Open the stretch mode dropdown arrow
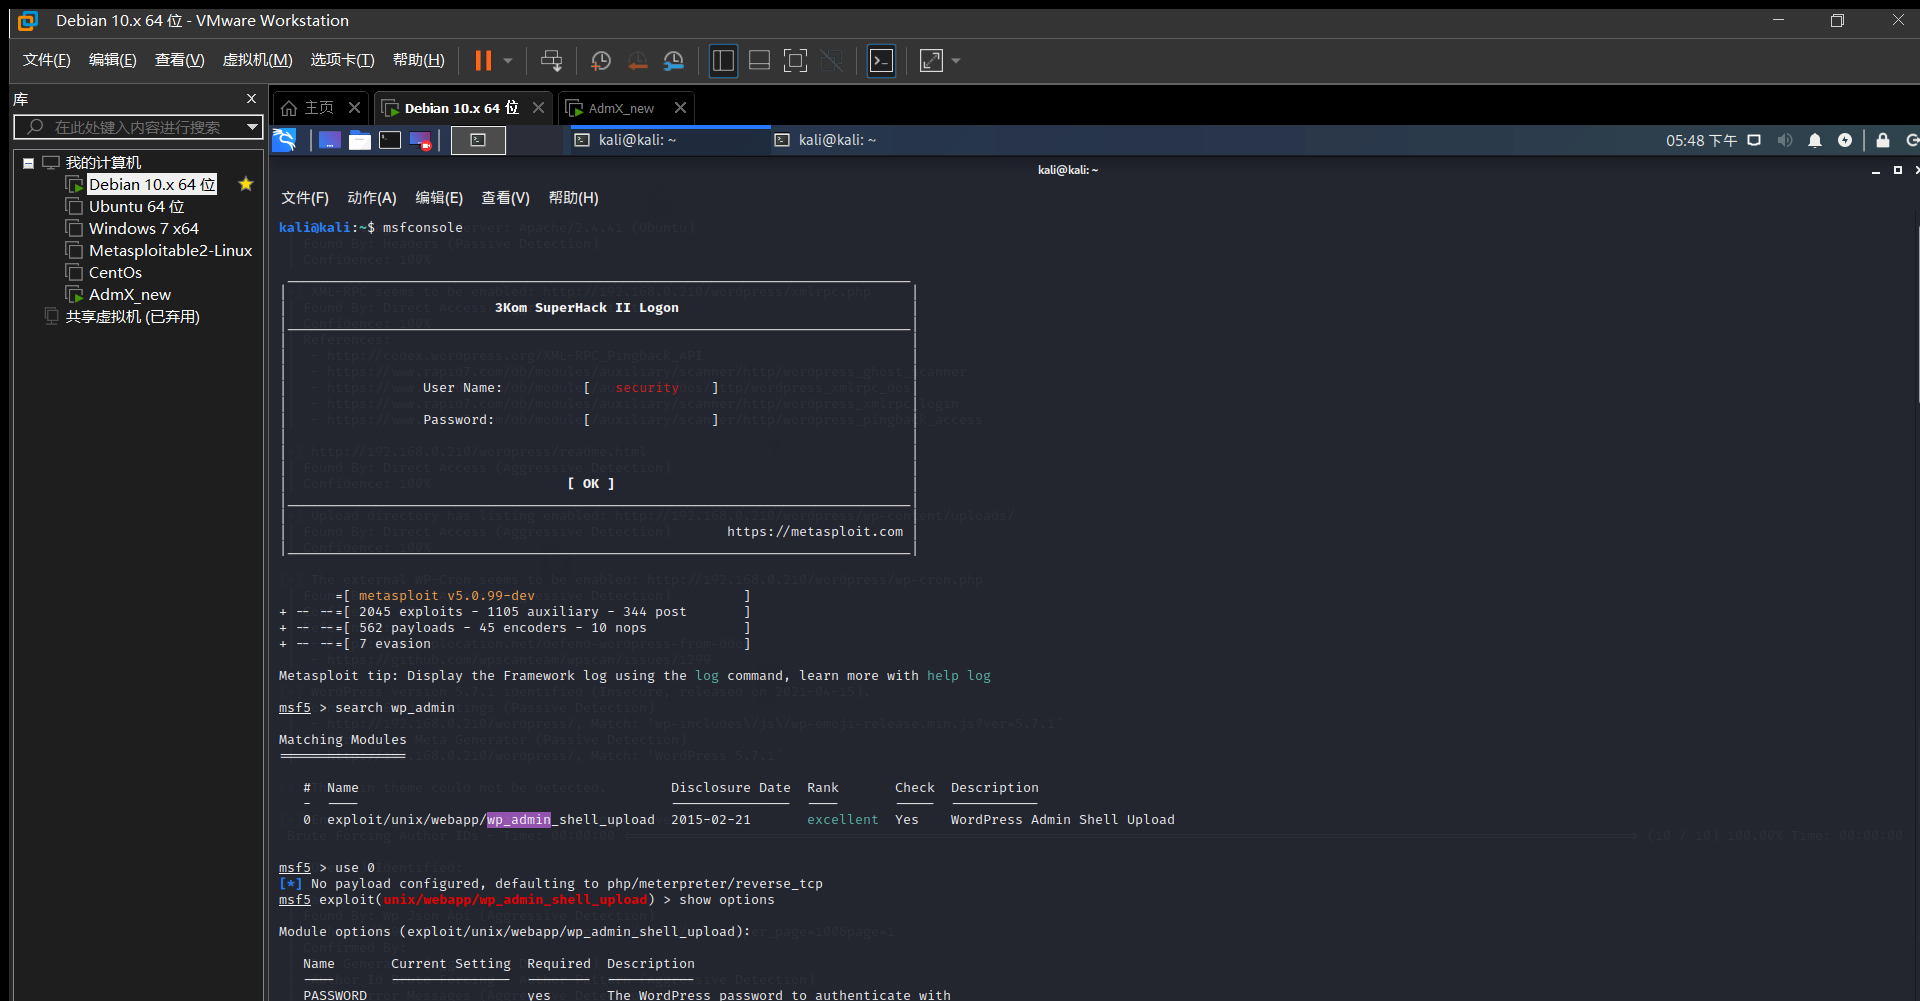This screenshot has width=1920, height=1001. 956,61
